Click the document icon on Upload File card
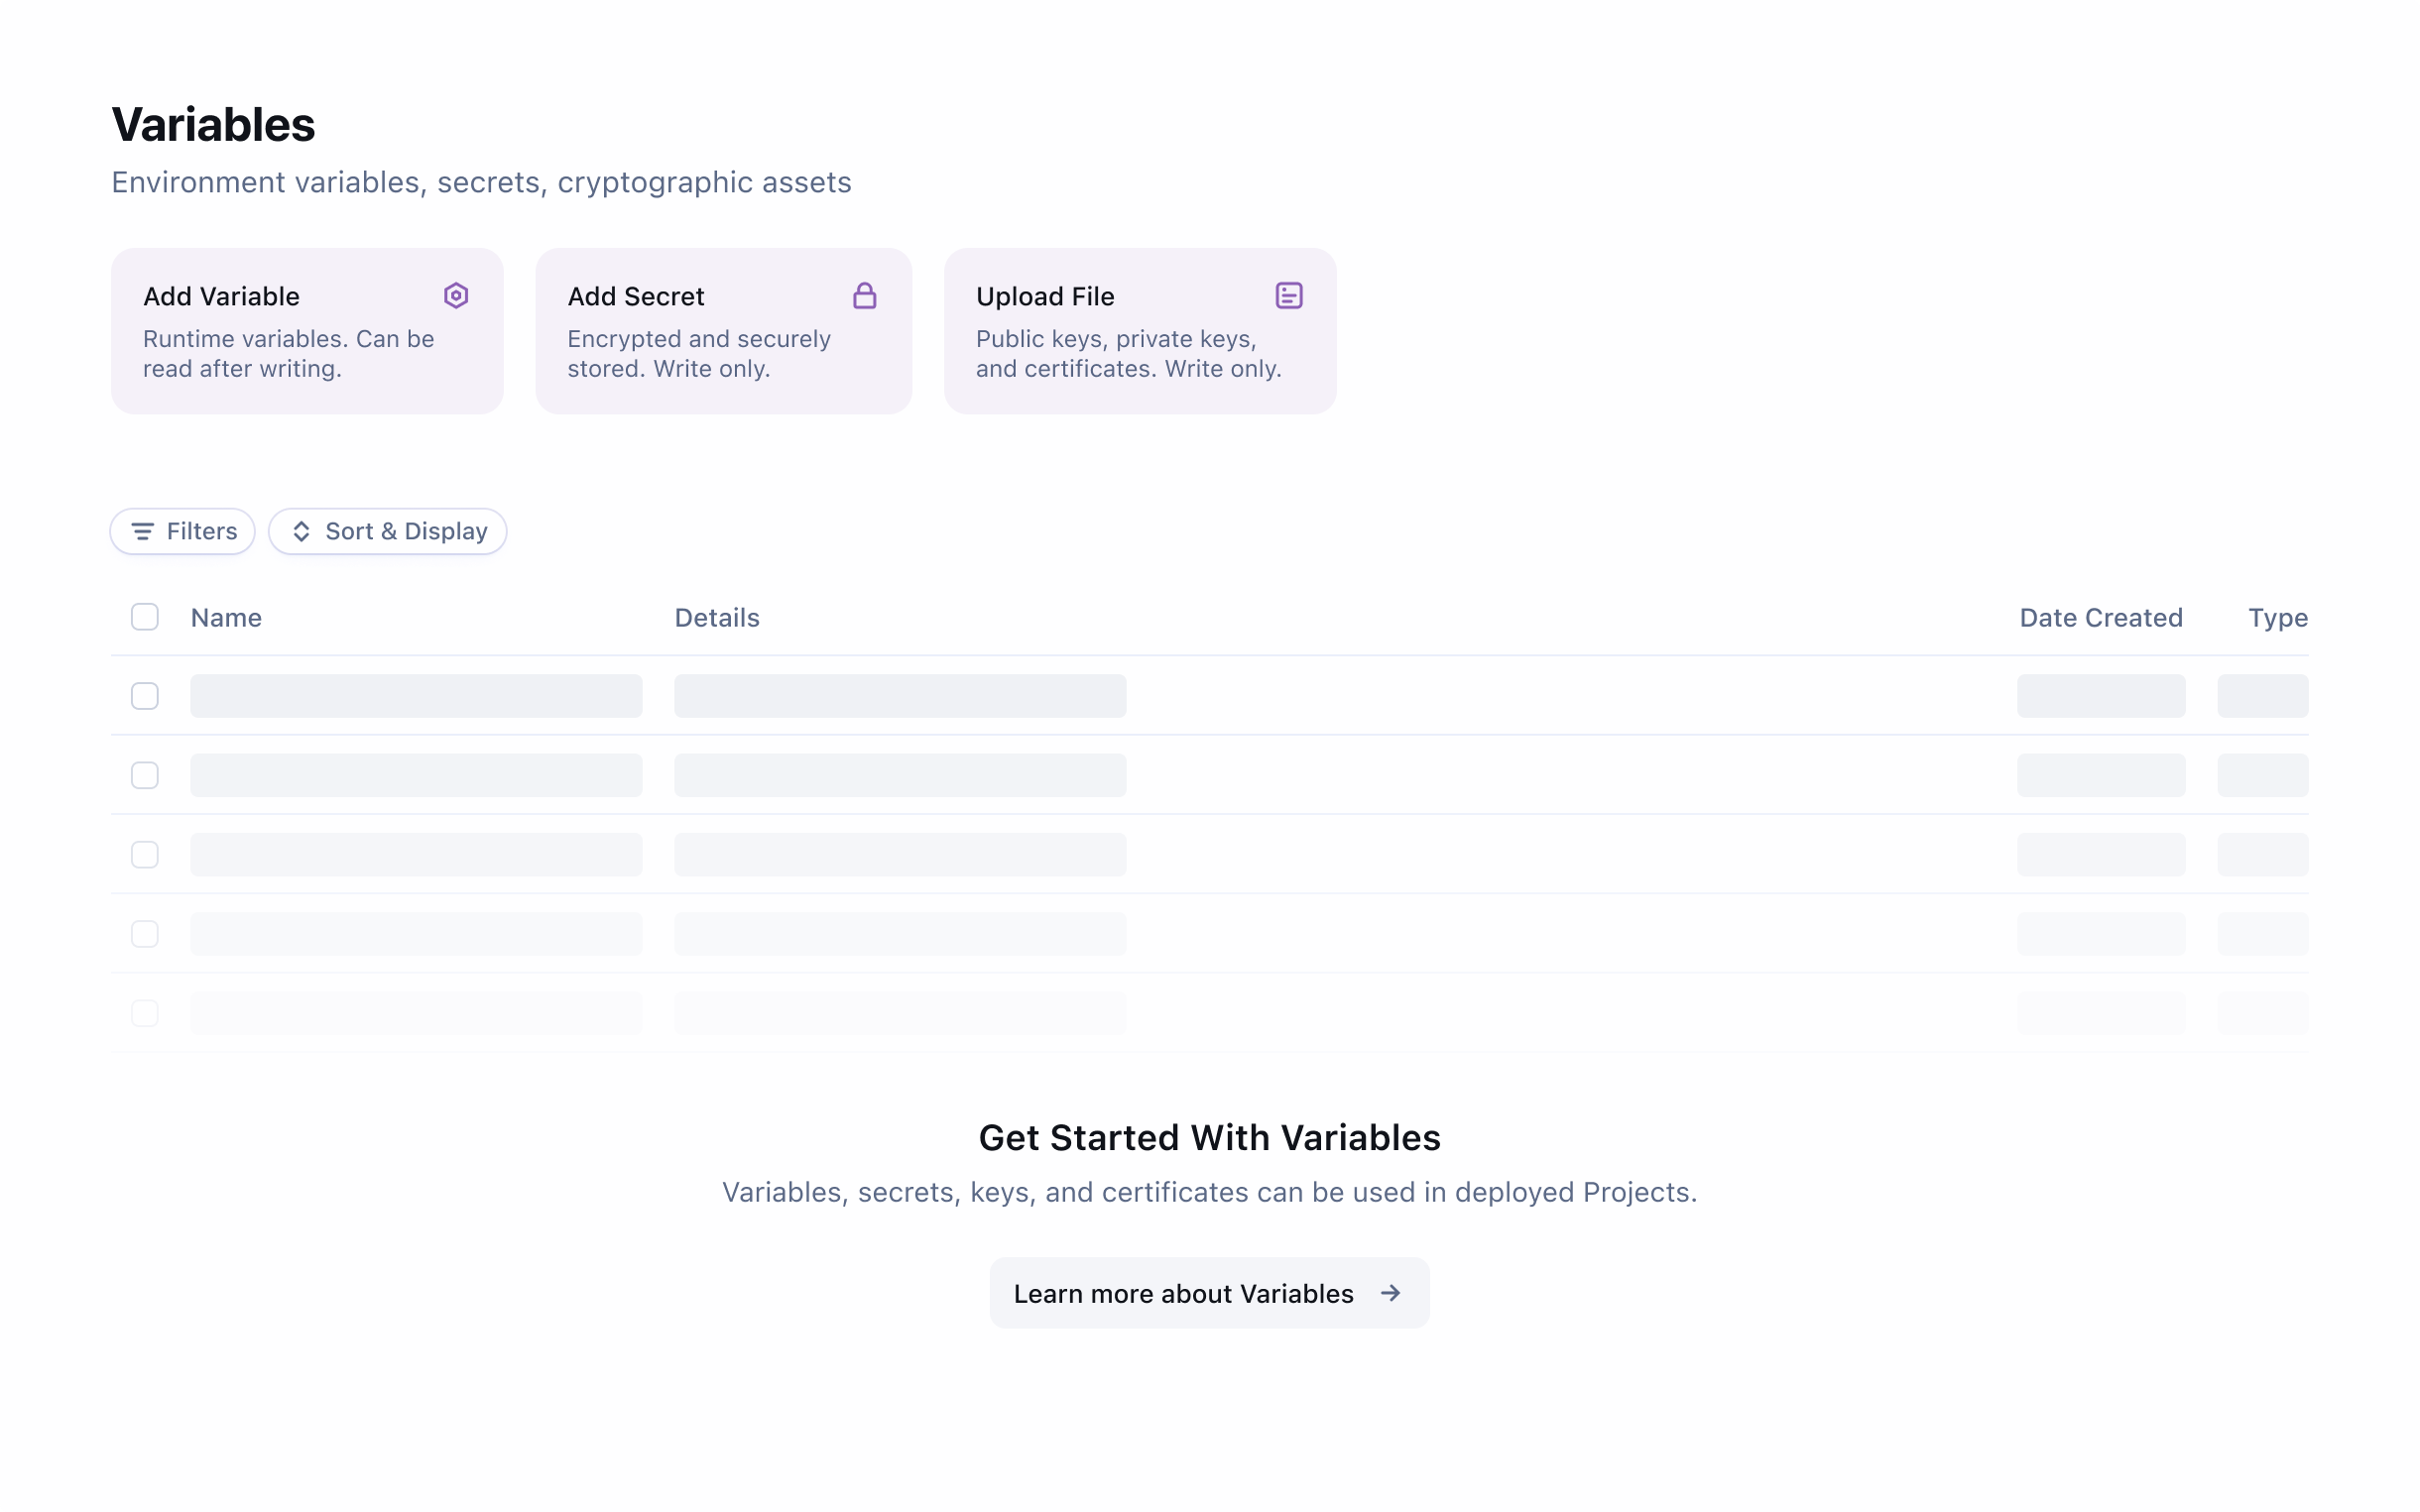 tap(1289, 296)
